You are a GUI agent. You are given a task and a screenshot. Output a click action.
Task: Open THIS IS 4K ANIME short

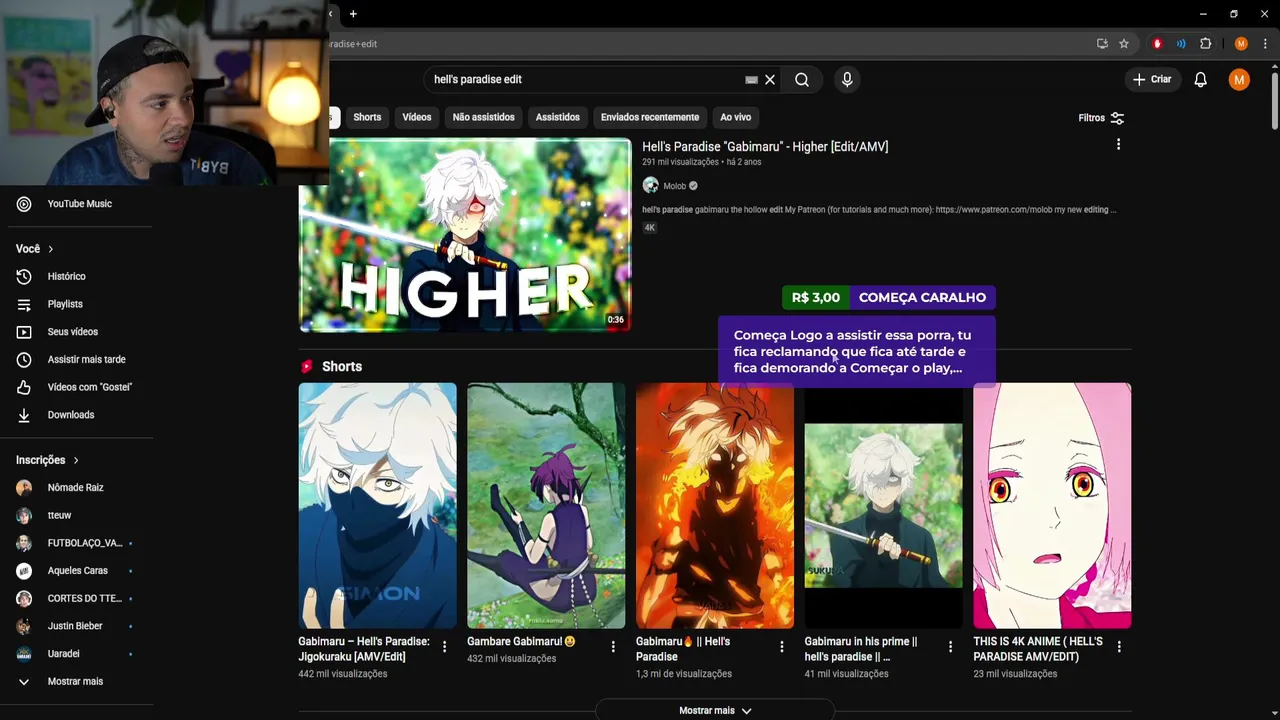tap(1052, 506)
